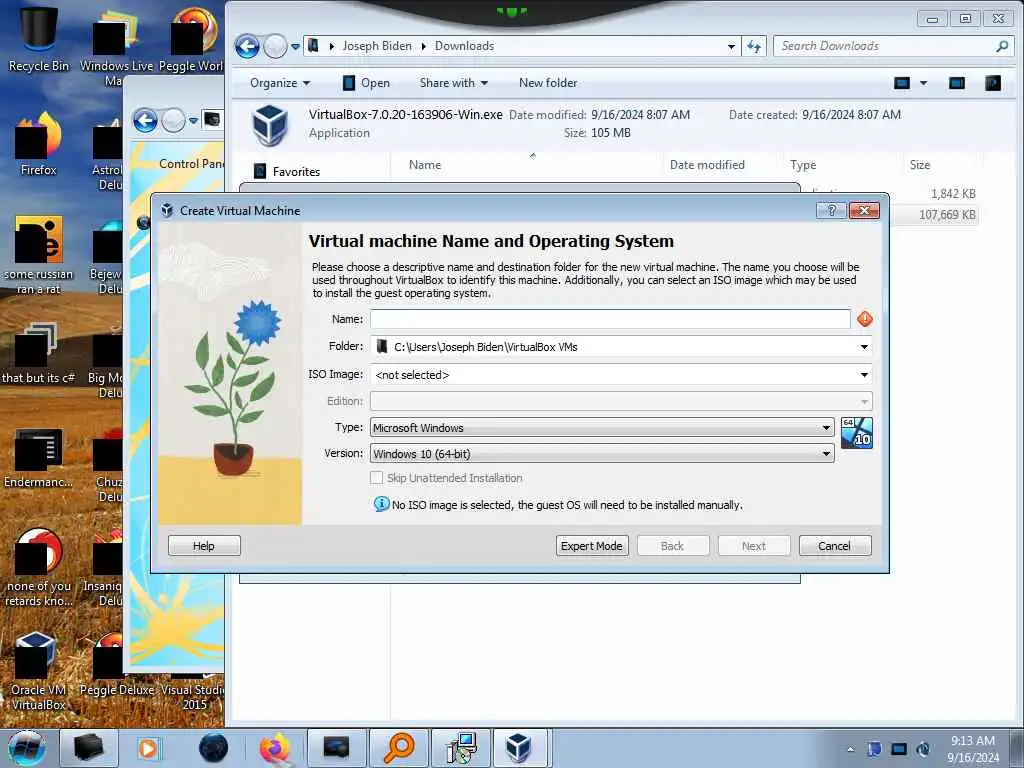Open the disabled Edition dropdown
Viewport: 1024px width, 768px height.
[864, 401]
